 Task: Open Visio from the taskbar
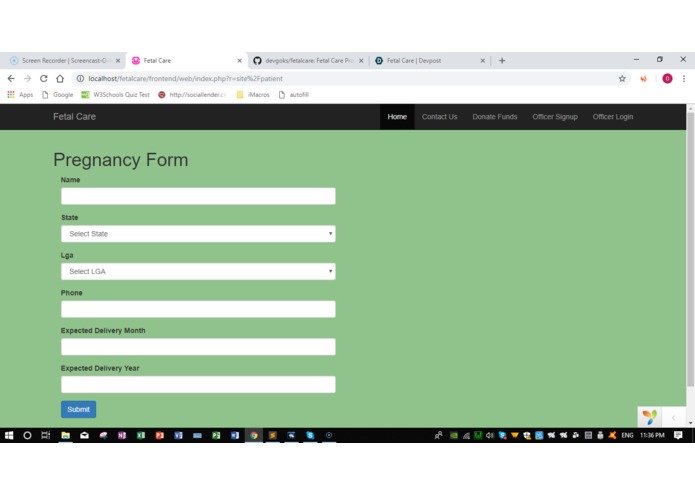(x=178, y=436)
